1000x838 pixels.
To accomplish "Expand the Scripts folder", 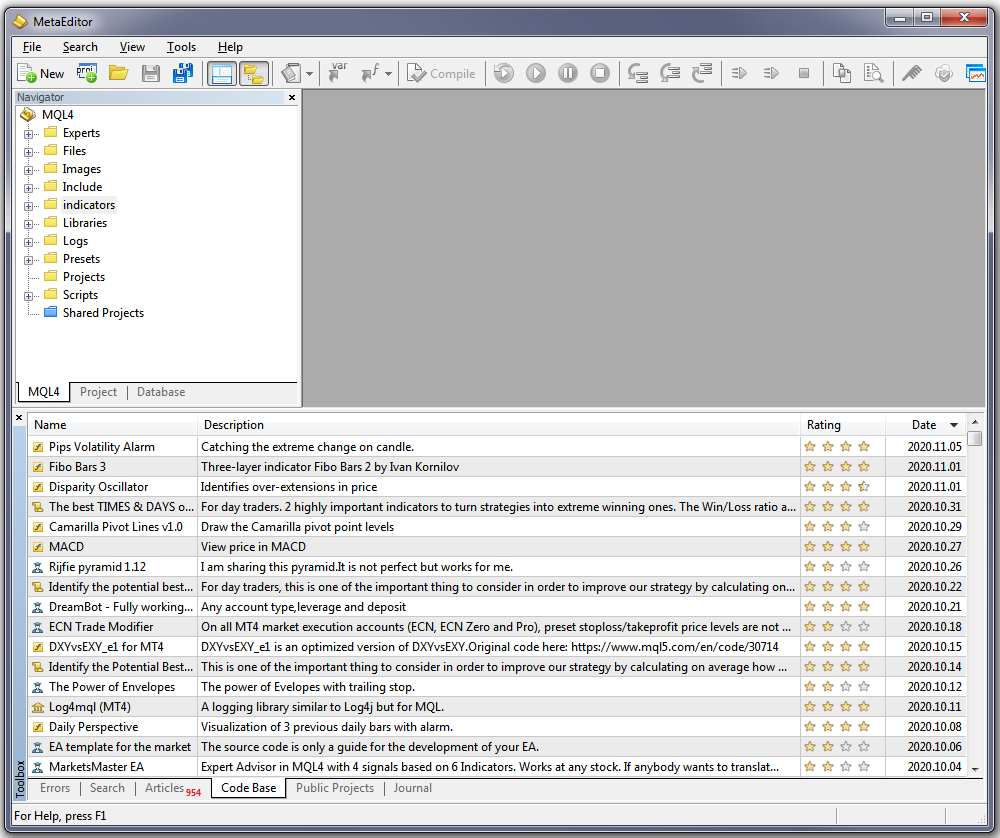I will (x=28, y=296).
